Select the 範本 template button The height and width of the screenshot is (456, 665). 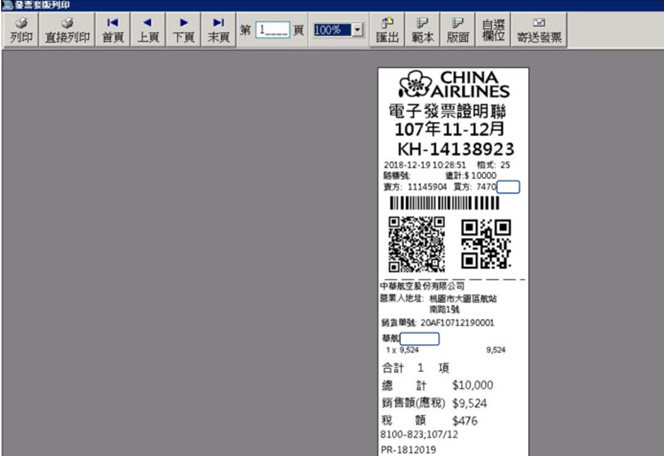coord(423,30)
